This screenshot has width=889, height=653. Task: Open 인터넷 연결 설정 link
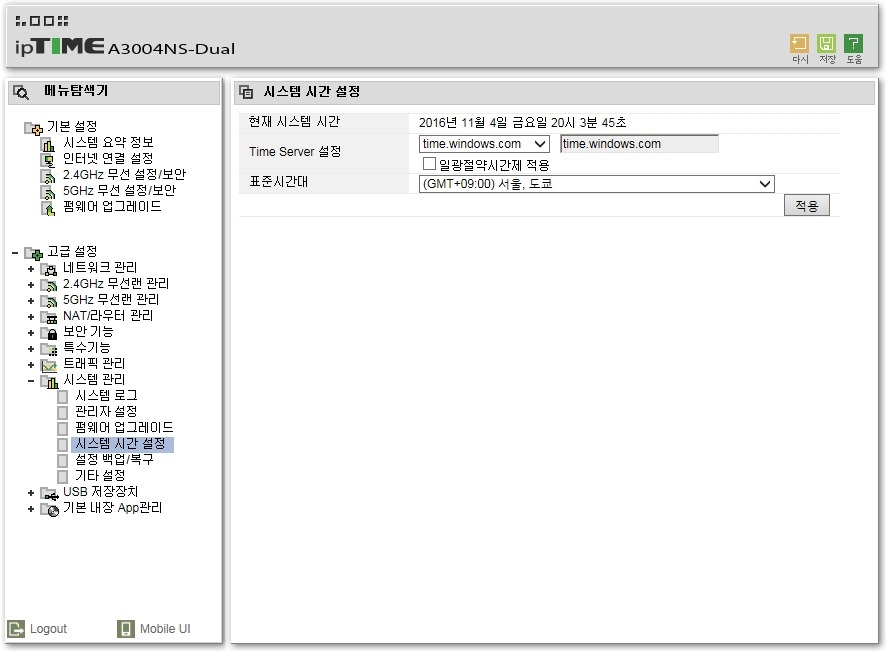pyautogui.click(x=108, y=158)
